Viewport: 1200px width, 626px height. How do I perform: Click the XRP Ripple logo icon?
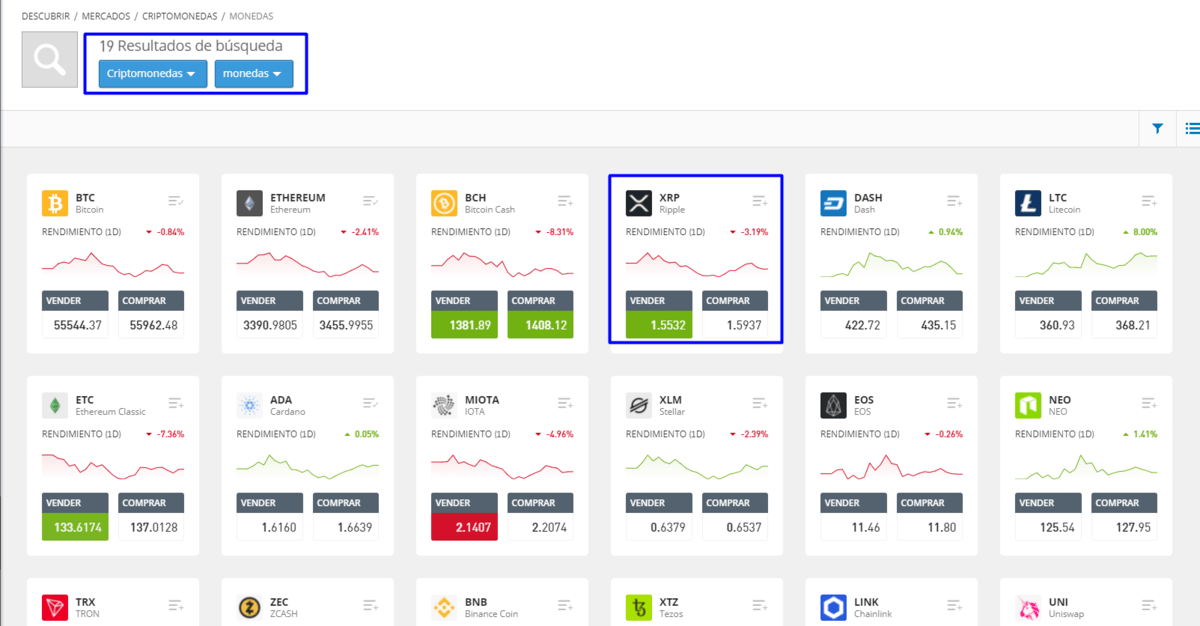[638, 204]
